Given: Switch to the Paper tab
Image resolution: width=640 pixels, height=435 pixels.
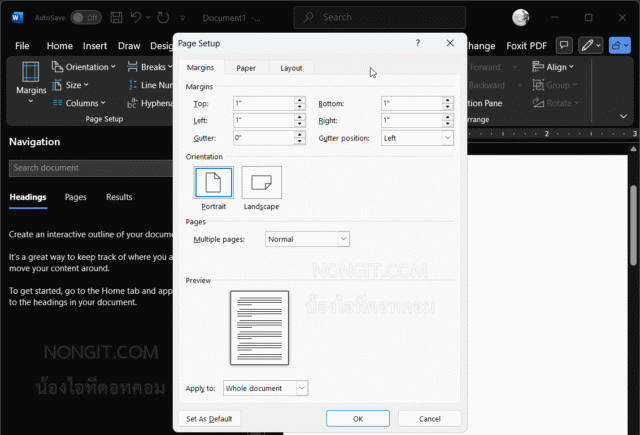Looking at the screenshot, I should (x=246, y=68).
